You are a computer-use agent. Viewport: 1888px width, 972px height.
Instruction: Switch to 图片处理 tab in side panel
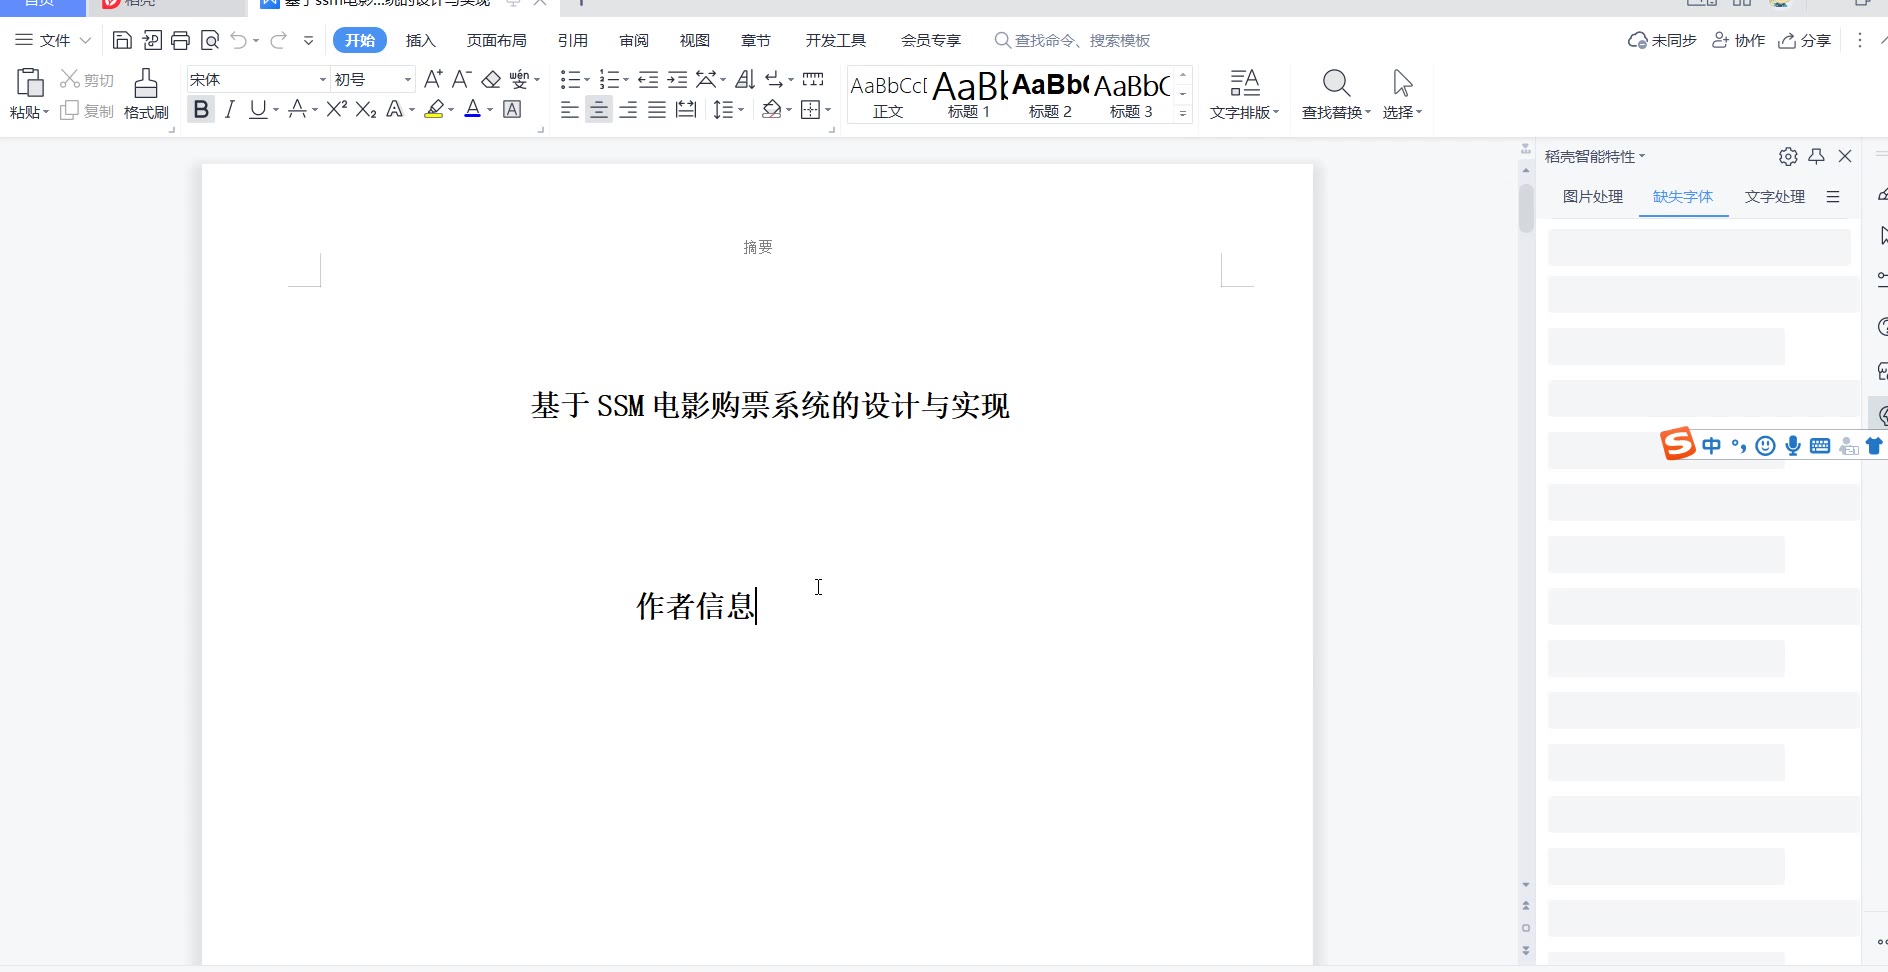click(x=1593, y=197)
